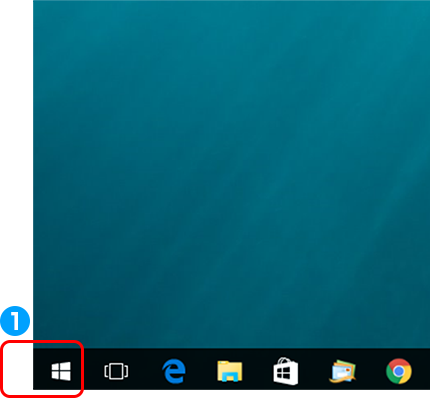Launch Google Chrome from taskbar
The height and width of the screenshot is (398, 430).
tap(399, 371)
